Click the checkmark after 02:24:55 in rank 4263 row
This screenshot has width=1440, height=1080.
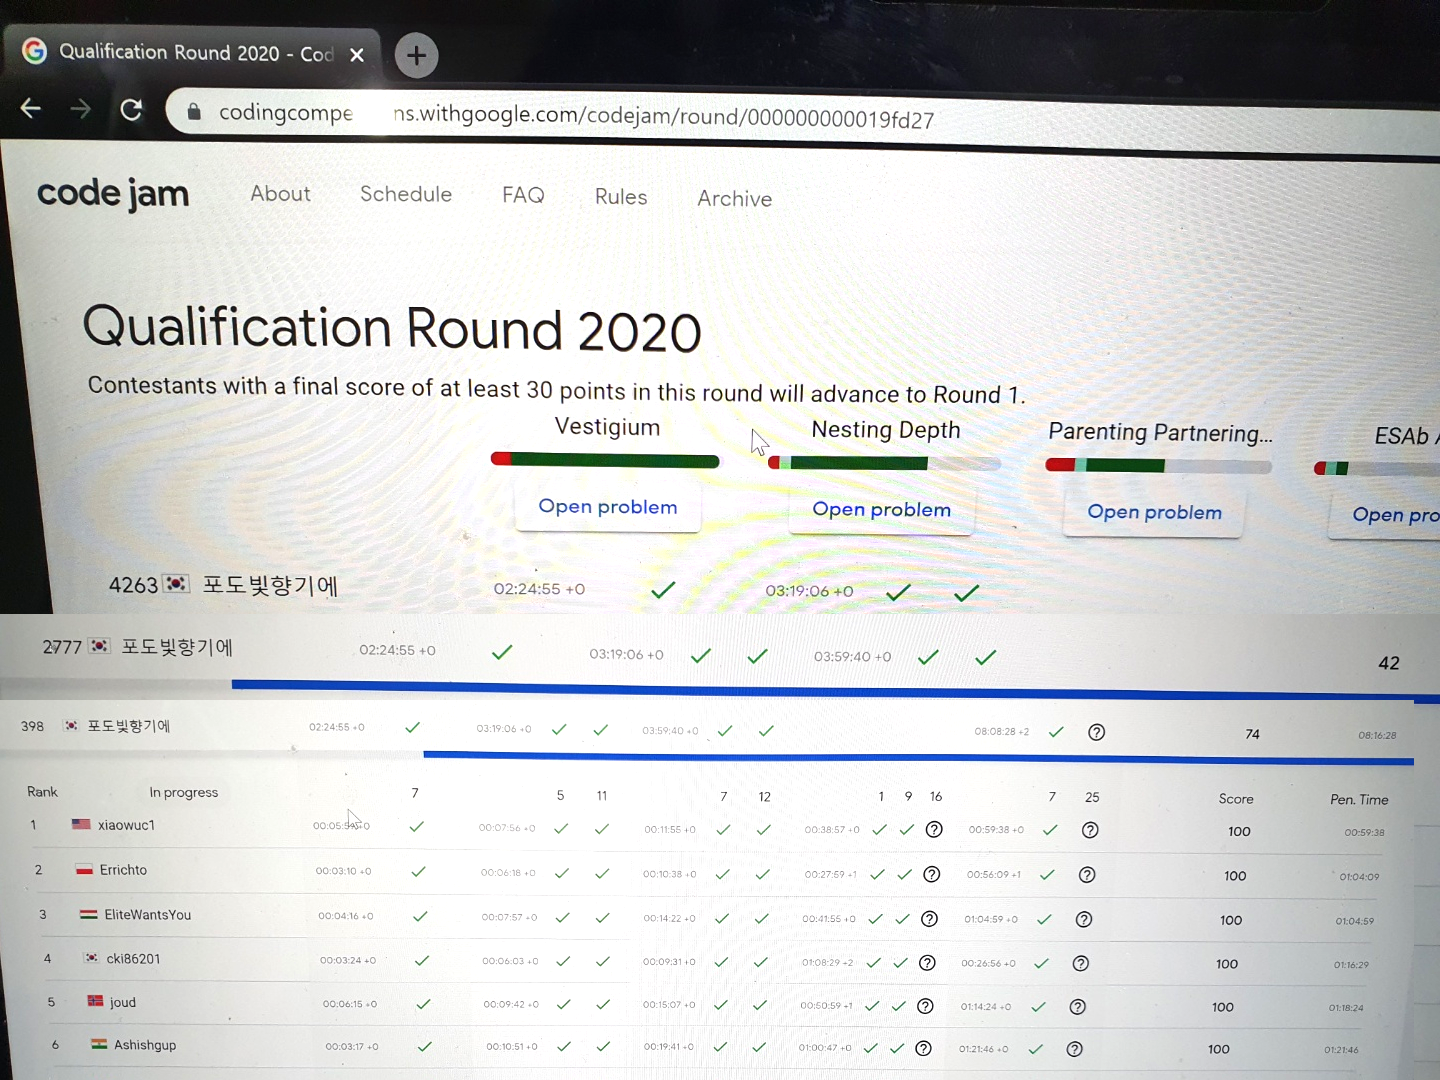(663, 590)
